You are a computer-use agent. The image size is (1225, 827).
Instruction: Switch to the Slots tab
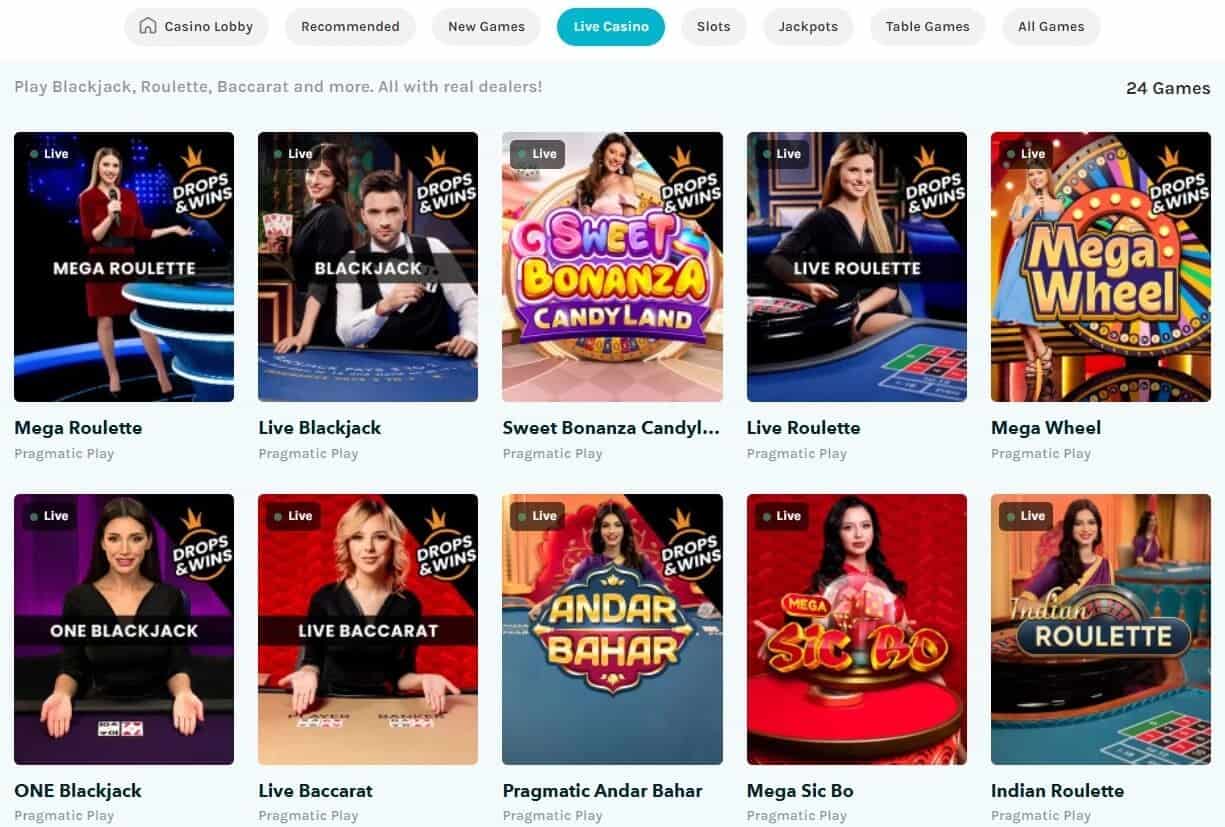713,27
